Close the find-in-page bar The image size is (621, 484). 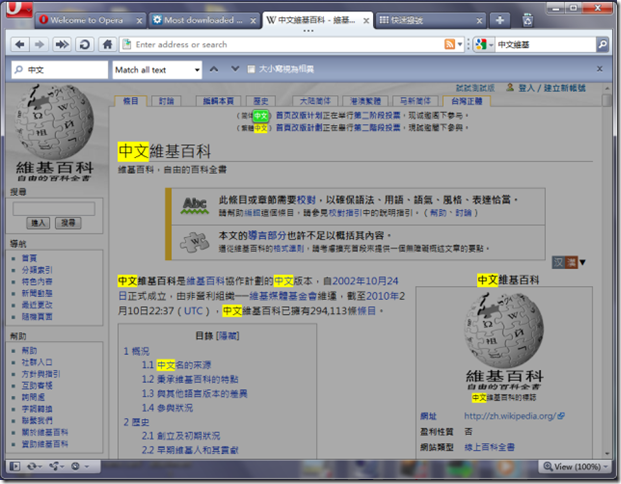600,69
